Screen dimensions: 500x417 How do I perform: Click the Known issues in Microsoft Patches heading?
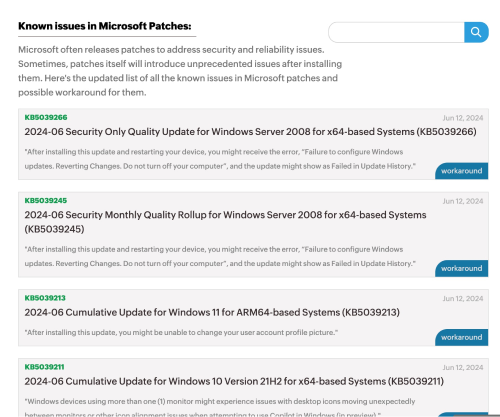(105, 26)
